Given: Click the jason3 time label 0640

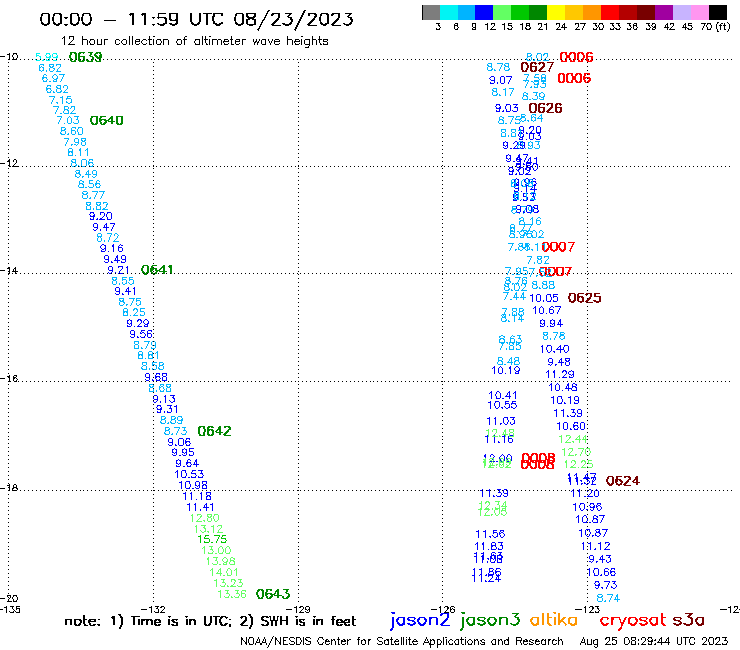Looking at the screenshot, I should (107, 121).
